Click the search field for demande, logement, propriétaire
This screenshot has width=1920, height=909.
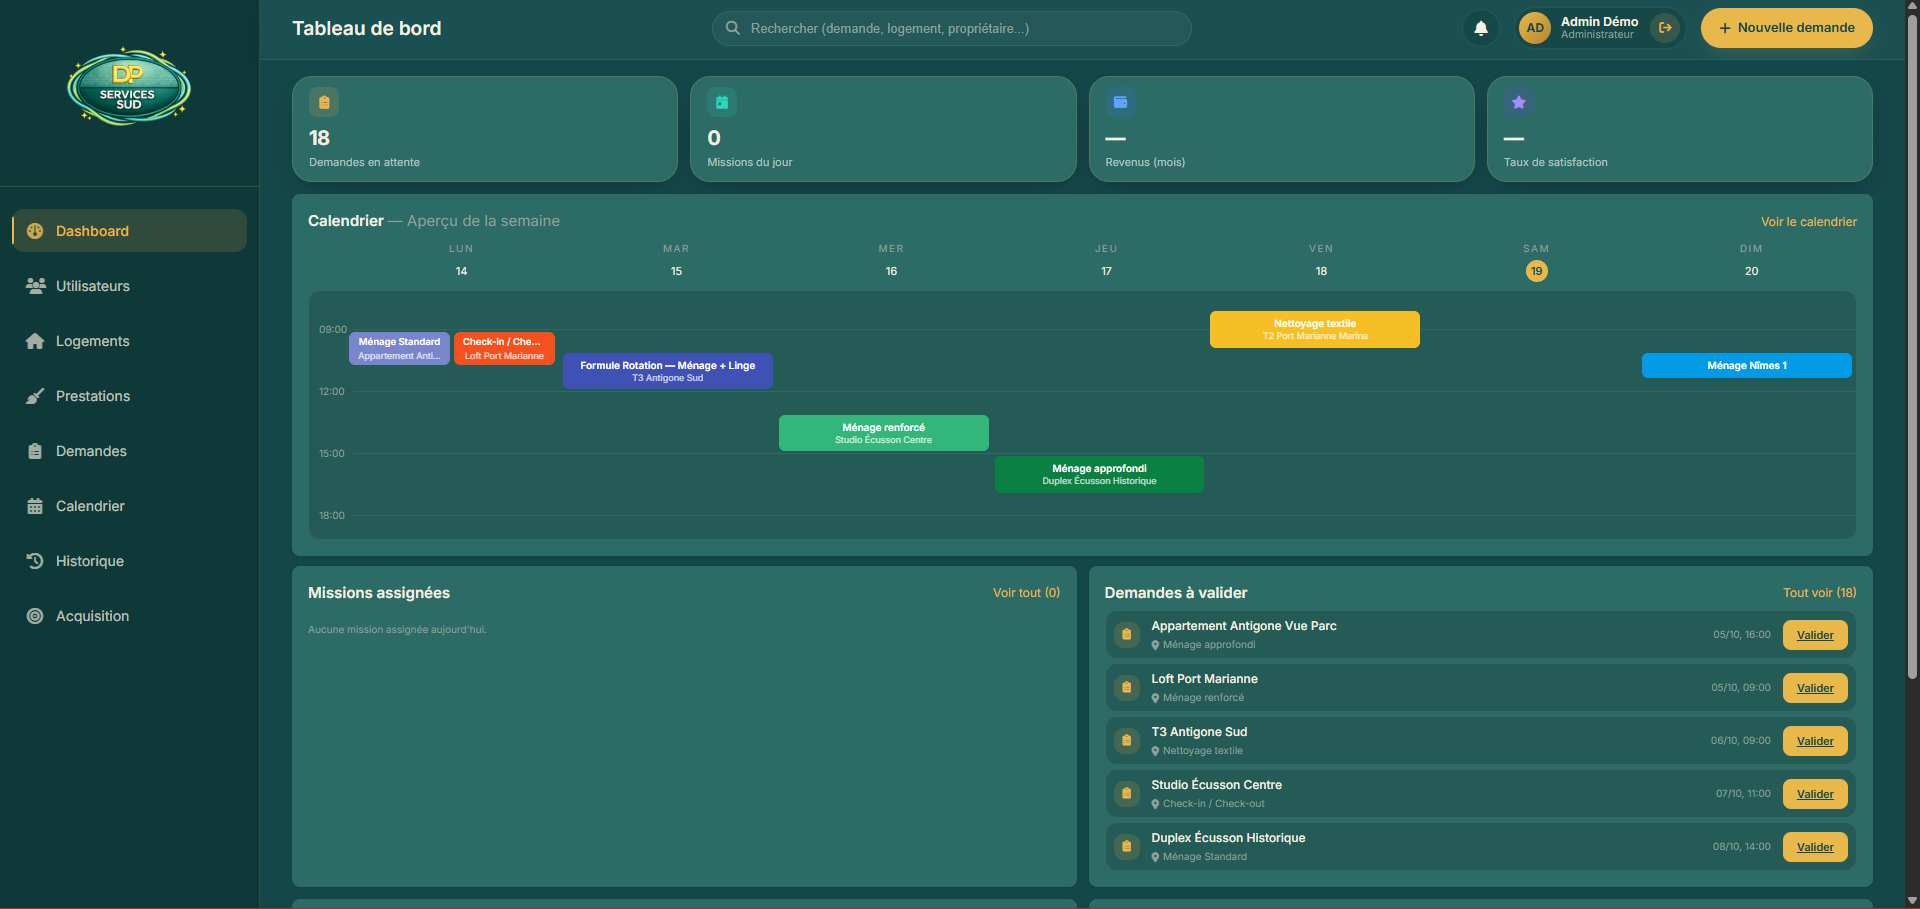click(951, 28)
